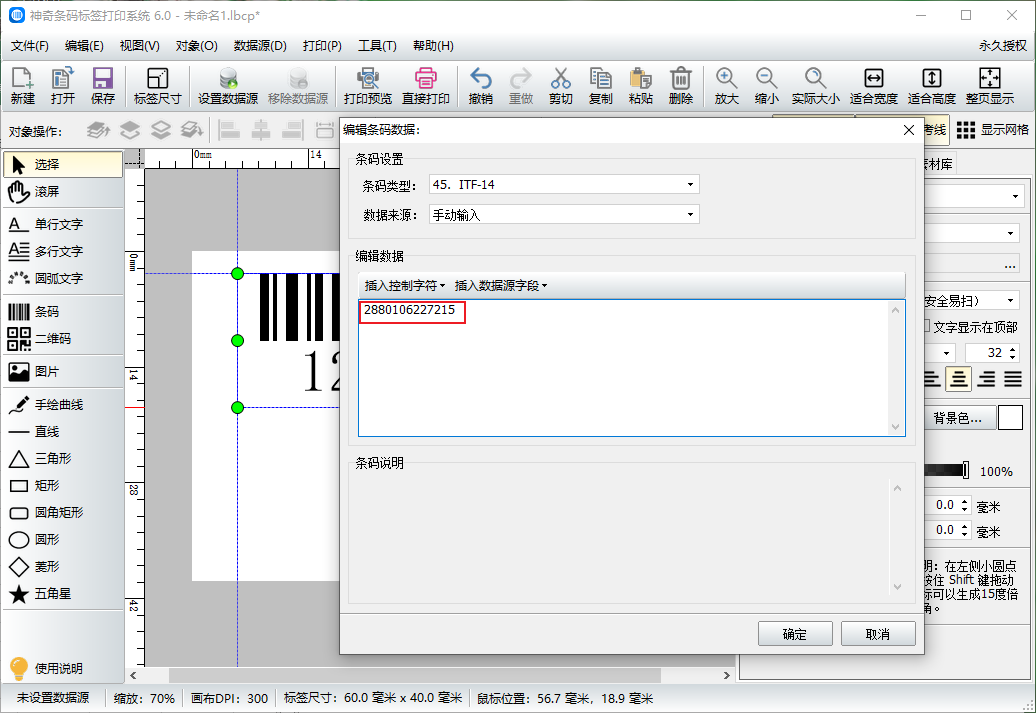Open the 工具(T) menu
Screen dimensions: 1036x713
[377, 46]
